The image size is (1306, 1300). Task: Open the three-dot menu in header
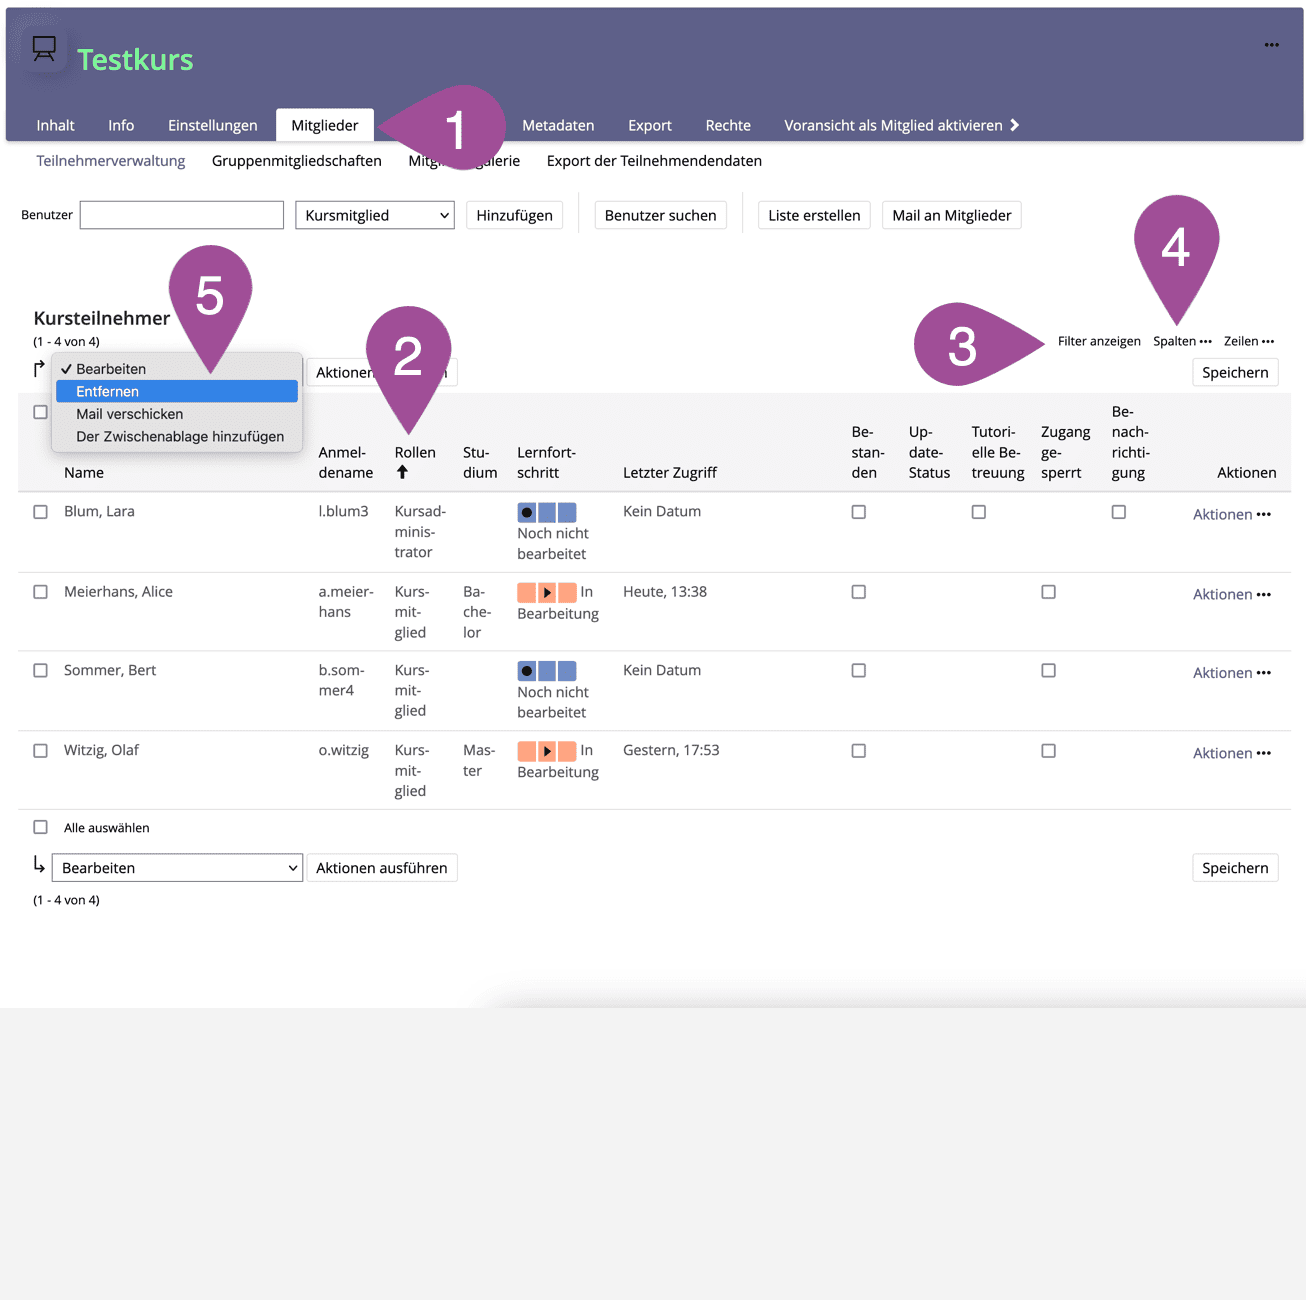coord(1271,45)
